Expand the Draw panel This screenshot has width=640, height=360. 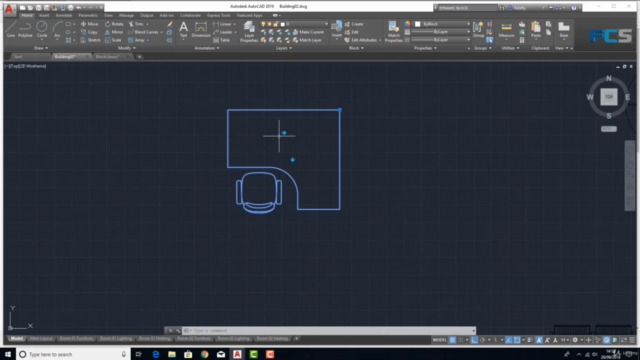click(41, 48)
